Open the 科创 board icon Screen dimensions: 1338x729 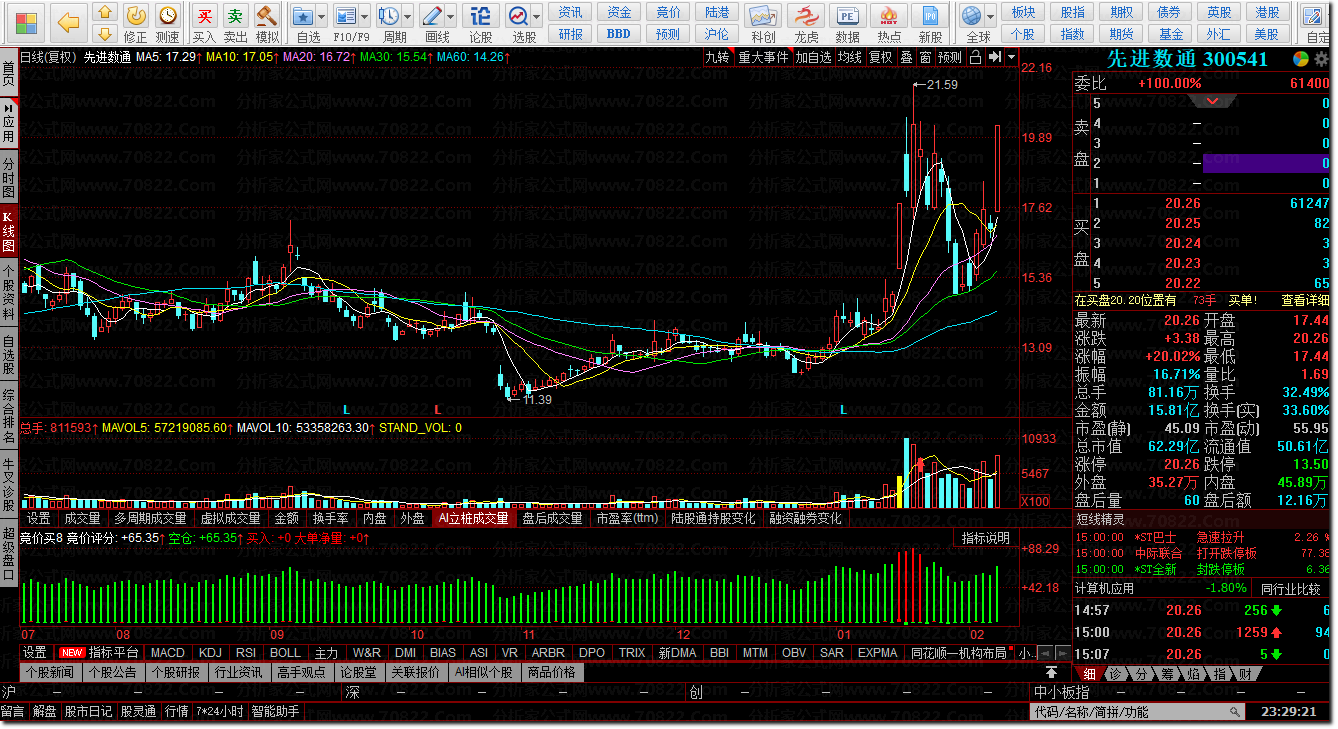coord(763,15)
